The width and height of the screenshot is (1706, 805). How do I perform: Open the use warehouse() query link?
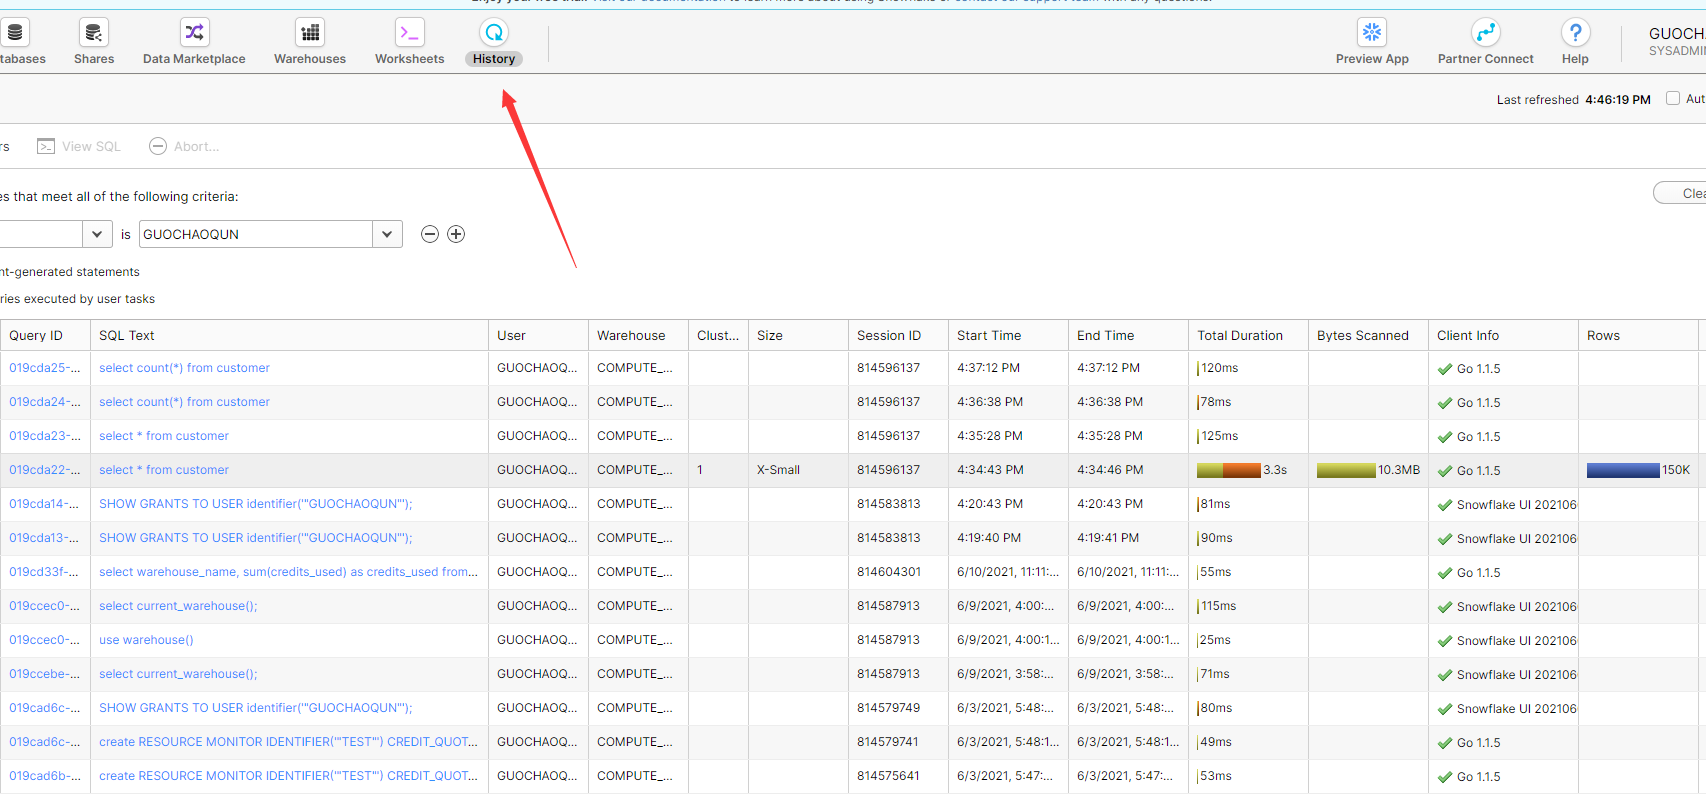pos(146,640)
